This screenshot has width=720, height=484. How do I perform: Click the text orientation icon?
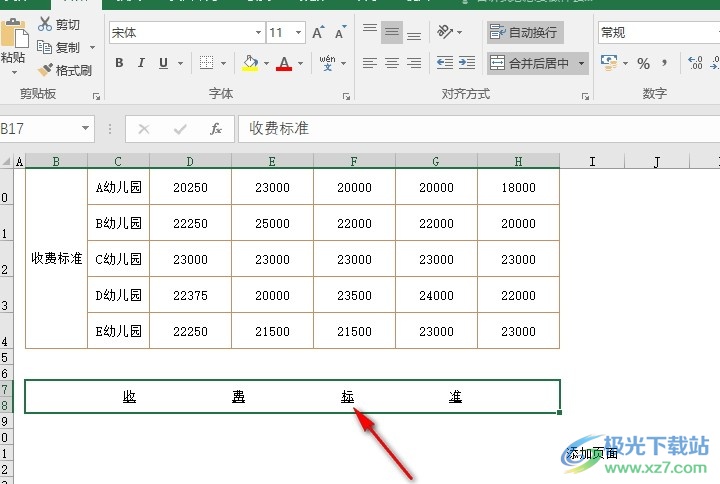[x=444, y=32]
